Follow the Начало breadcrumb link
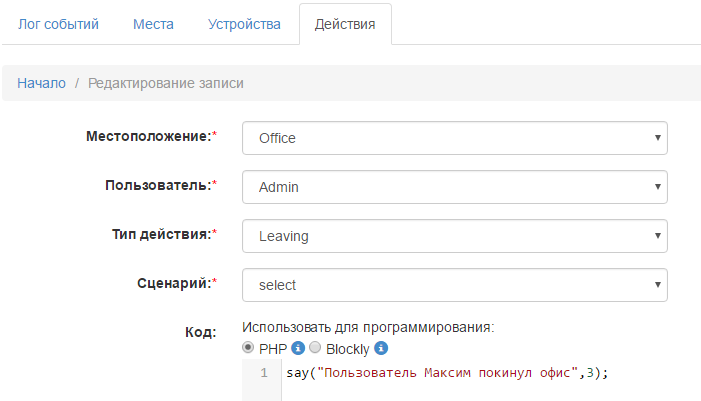The height and width of the screenshot is (401, 701). click(x=41, y=83)
